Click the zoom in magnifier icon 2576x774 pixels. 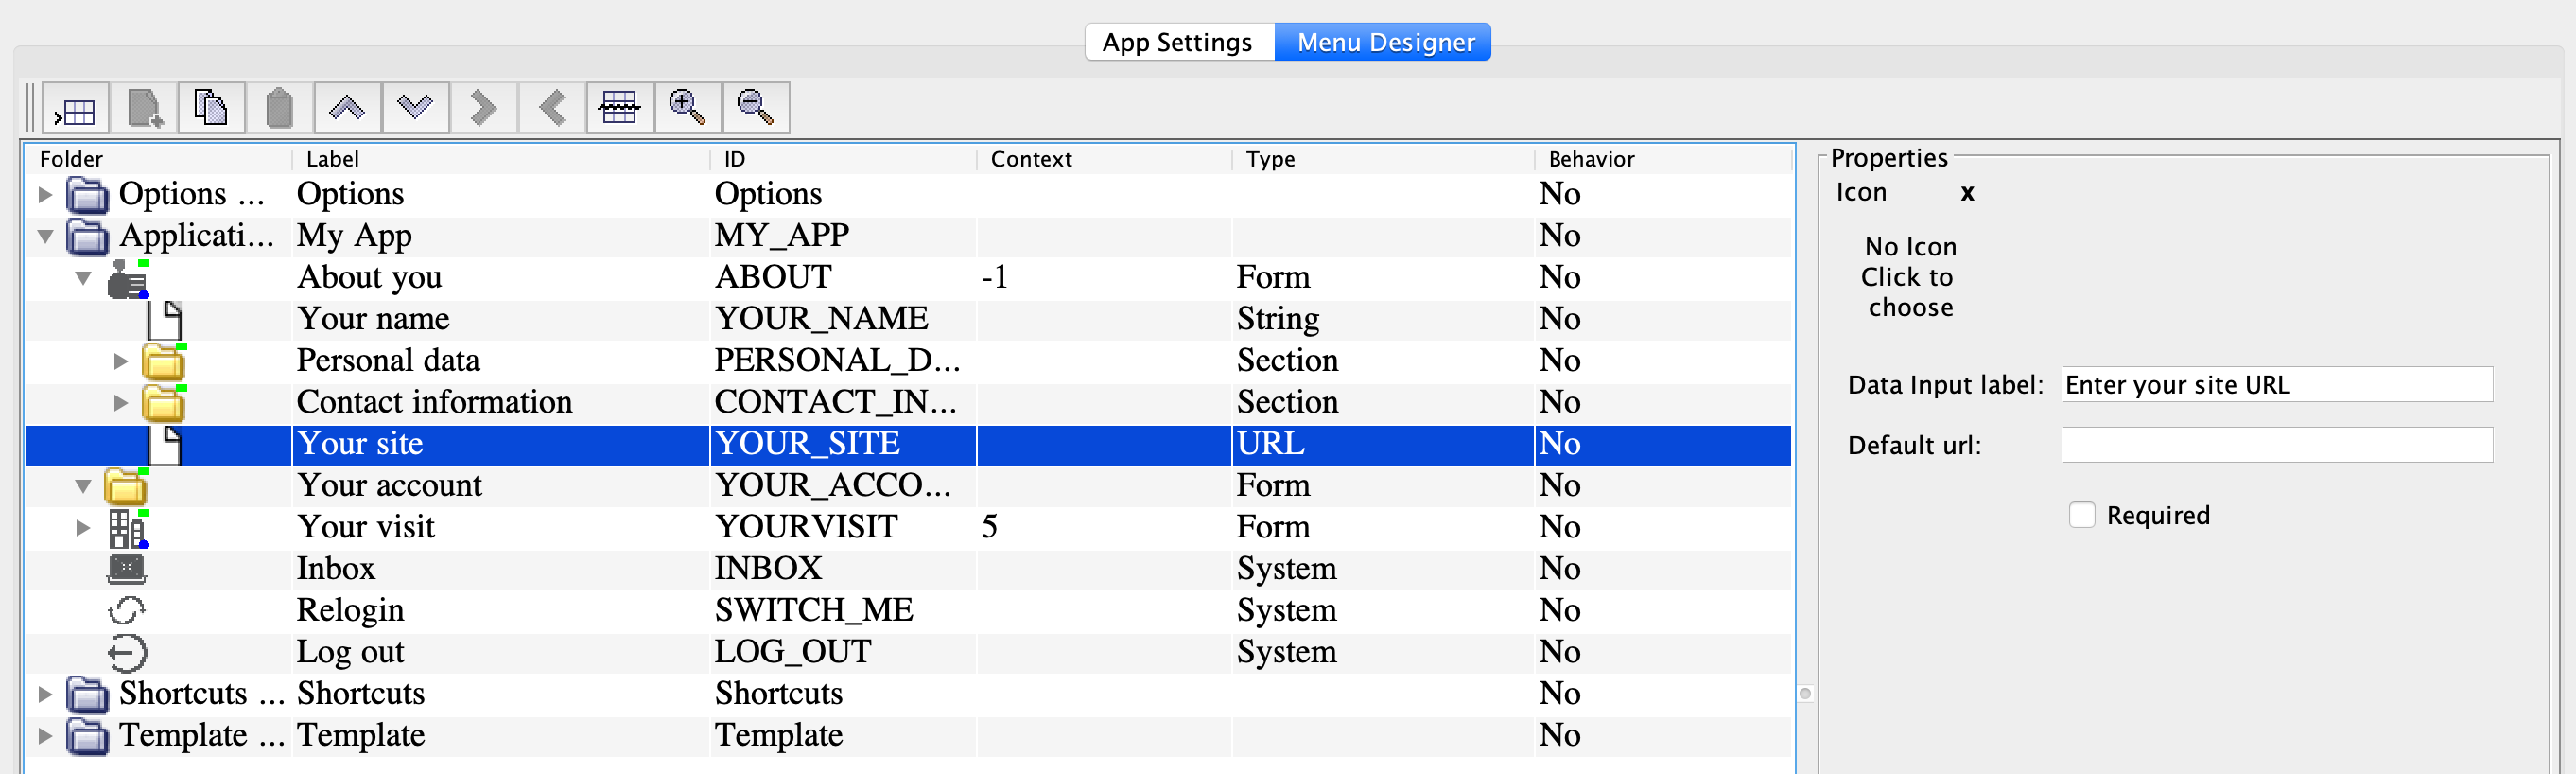[687, 108]
